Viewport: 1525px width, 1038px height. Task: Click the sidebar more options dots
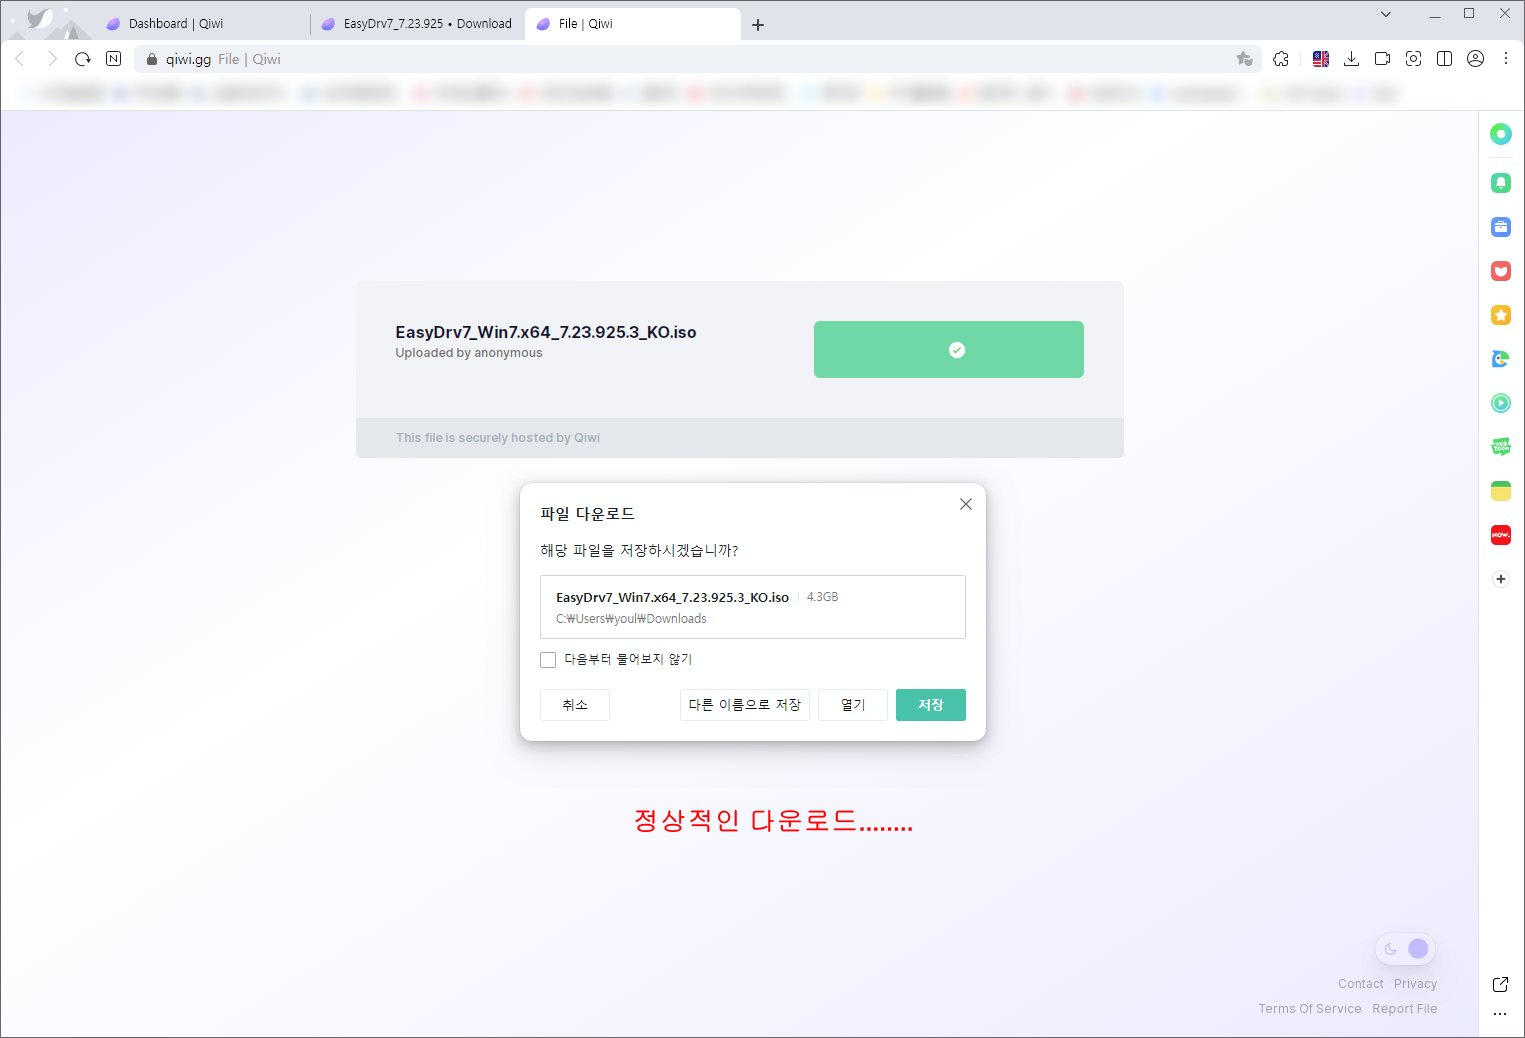tap(1500, 1014)
